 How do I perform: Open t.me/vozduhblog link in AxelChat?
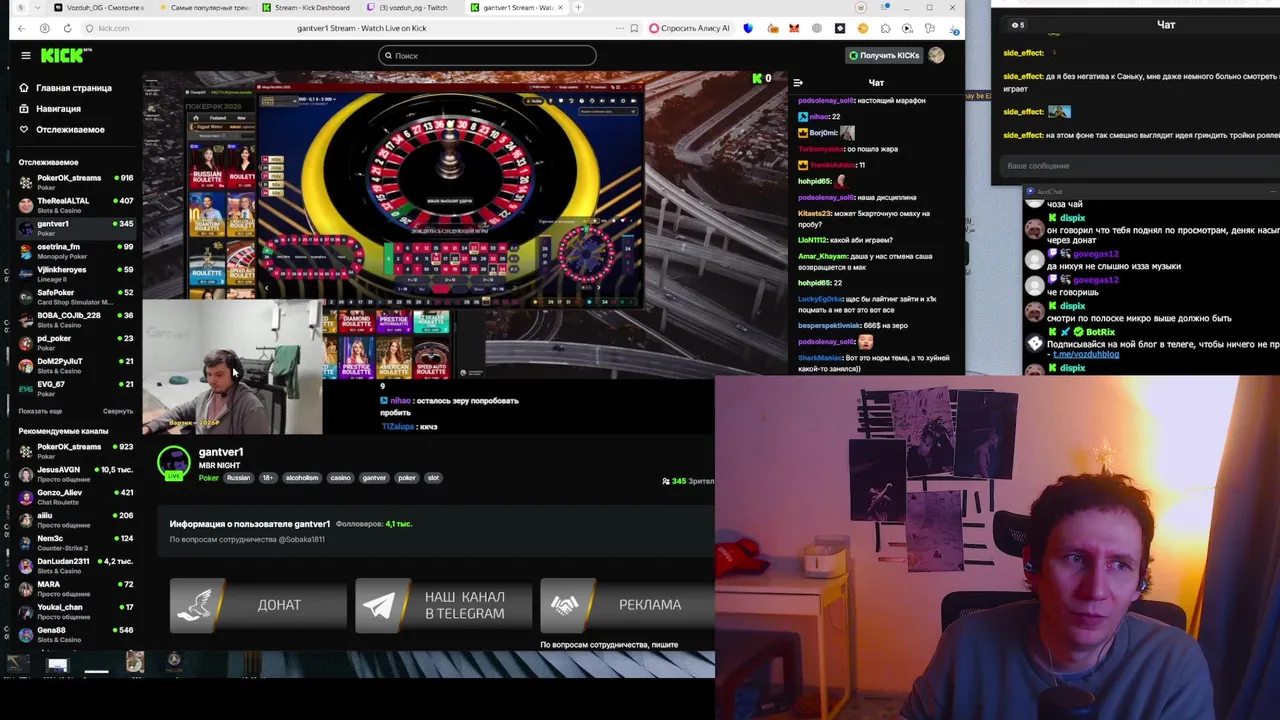click(x=1086, y=354)
